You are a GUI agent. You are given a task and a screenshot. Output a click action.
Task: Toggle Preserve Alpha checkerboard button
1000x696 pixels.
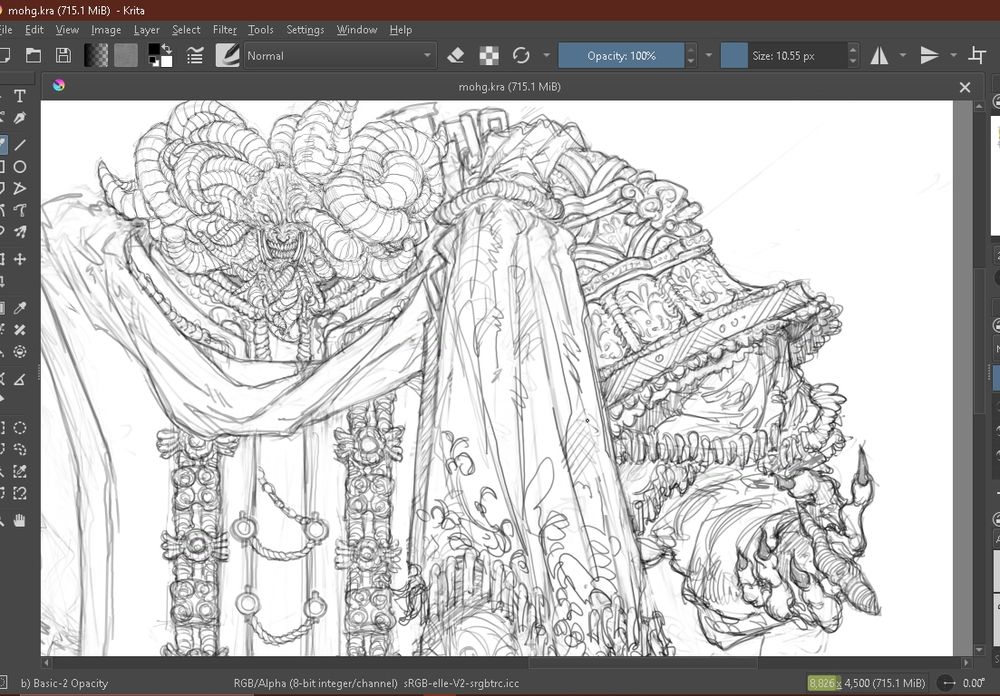(x=489, y=56)
